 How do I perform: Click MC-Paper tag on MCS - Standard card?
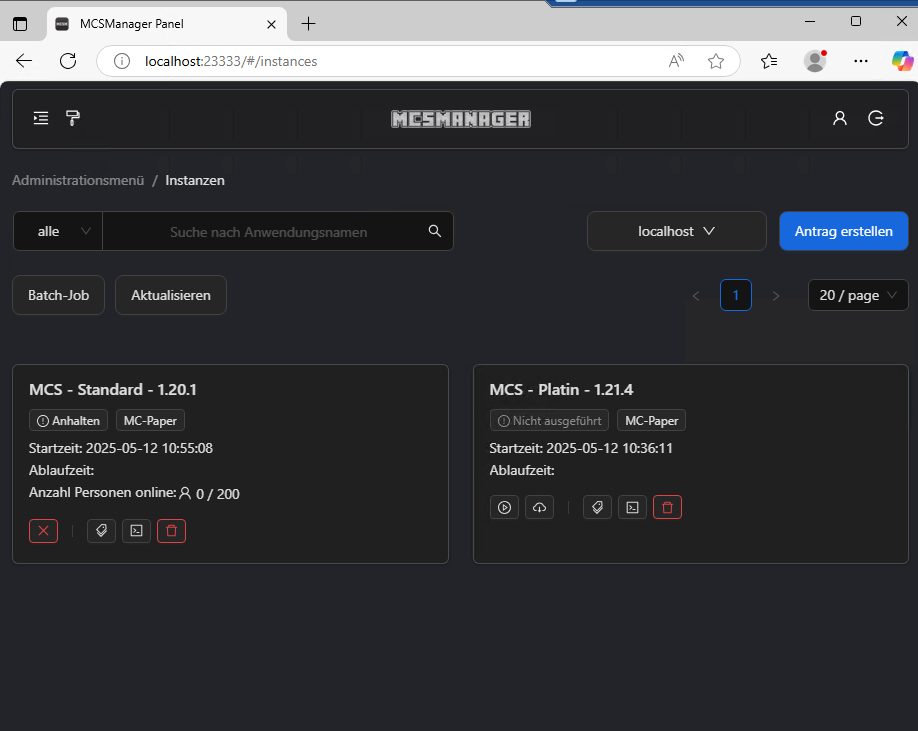150,420
